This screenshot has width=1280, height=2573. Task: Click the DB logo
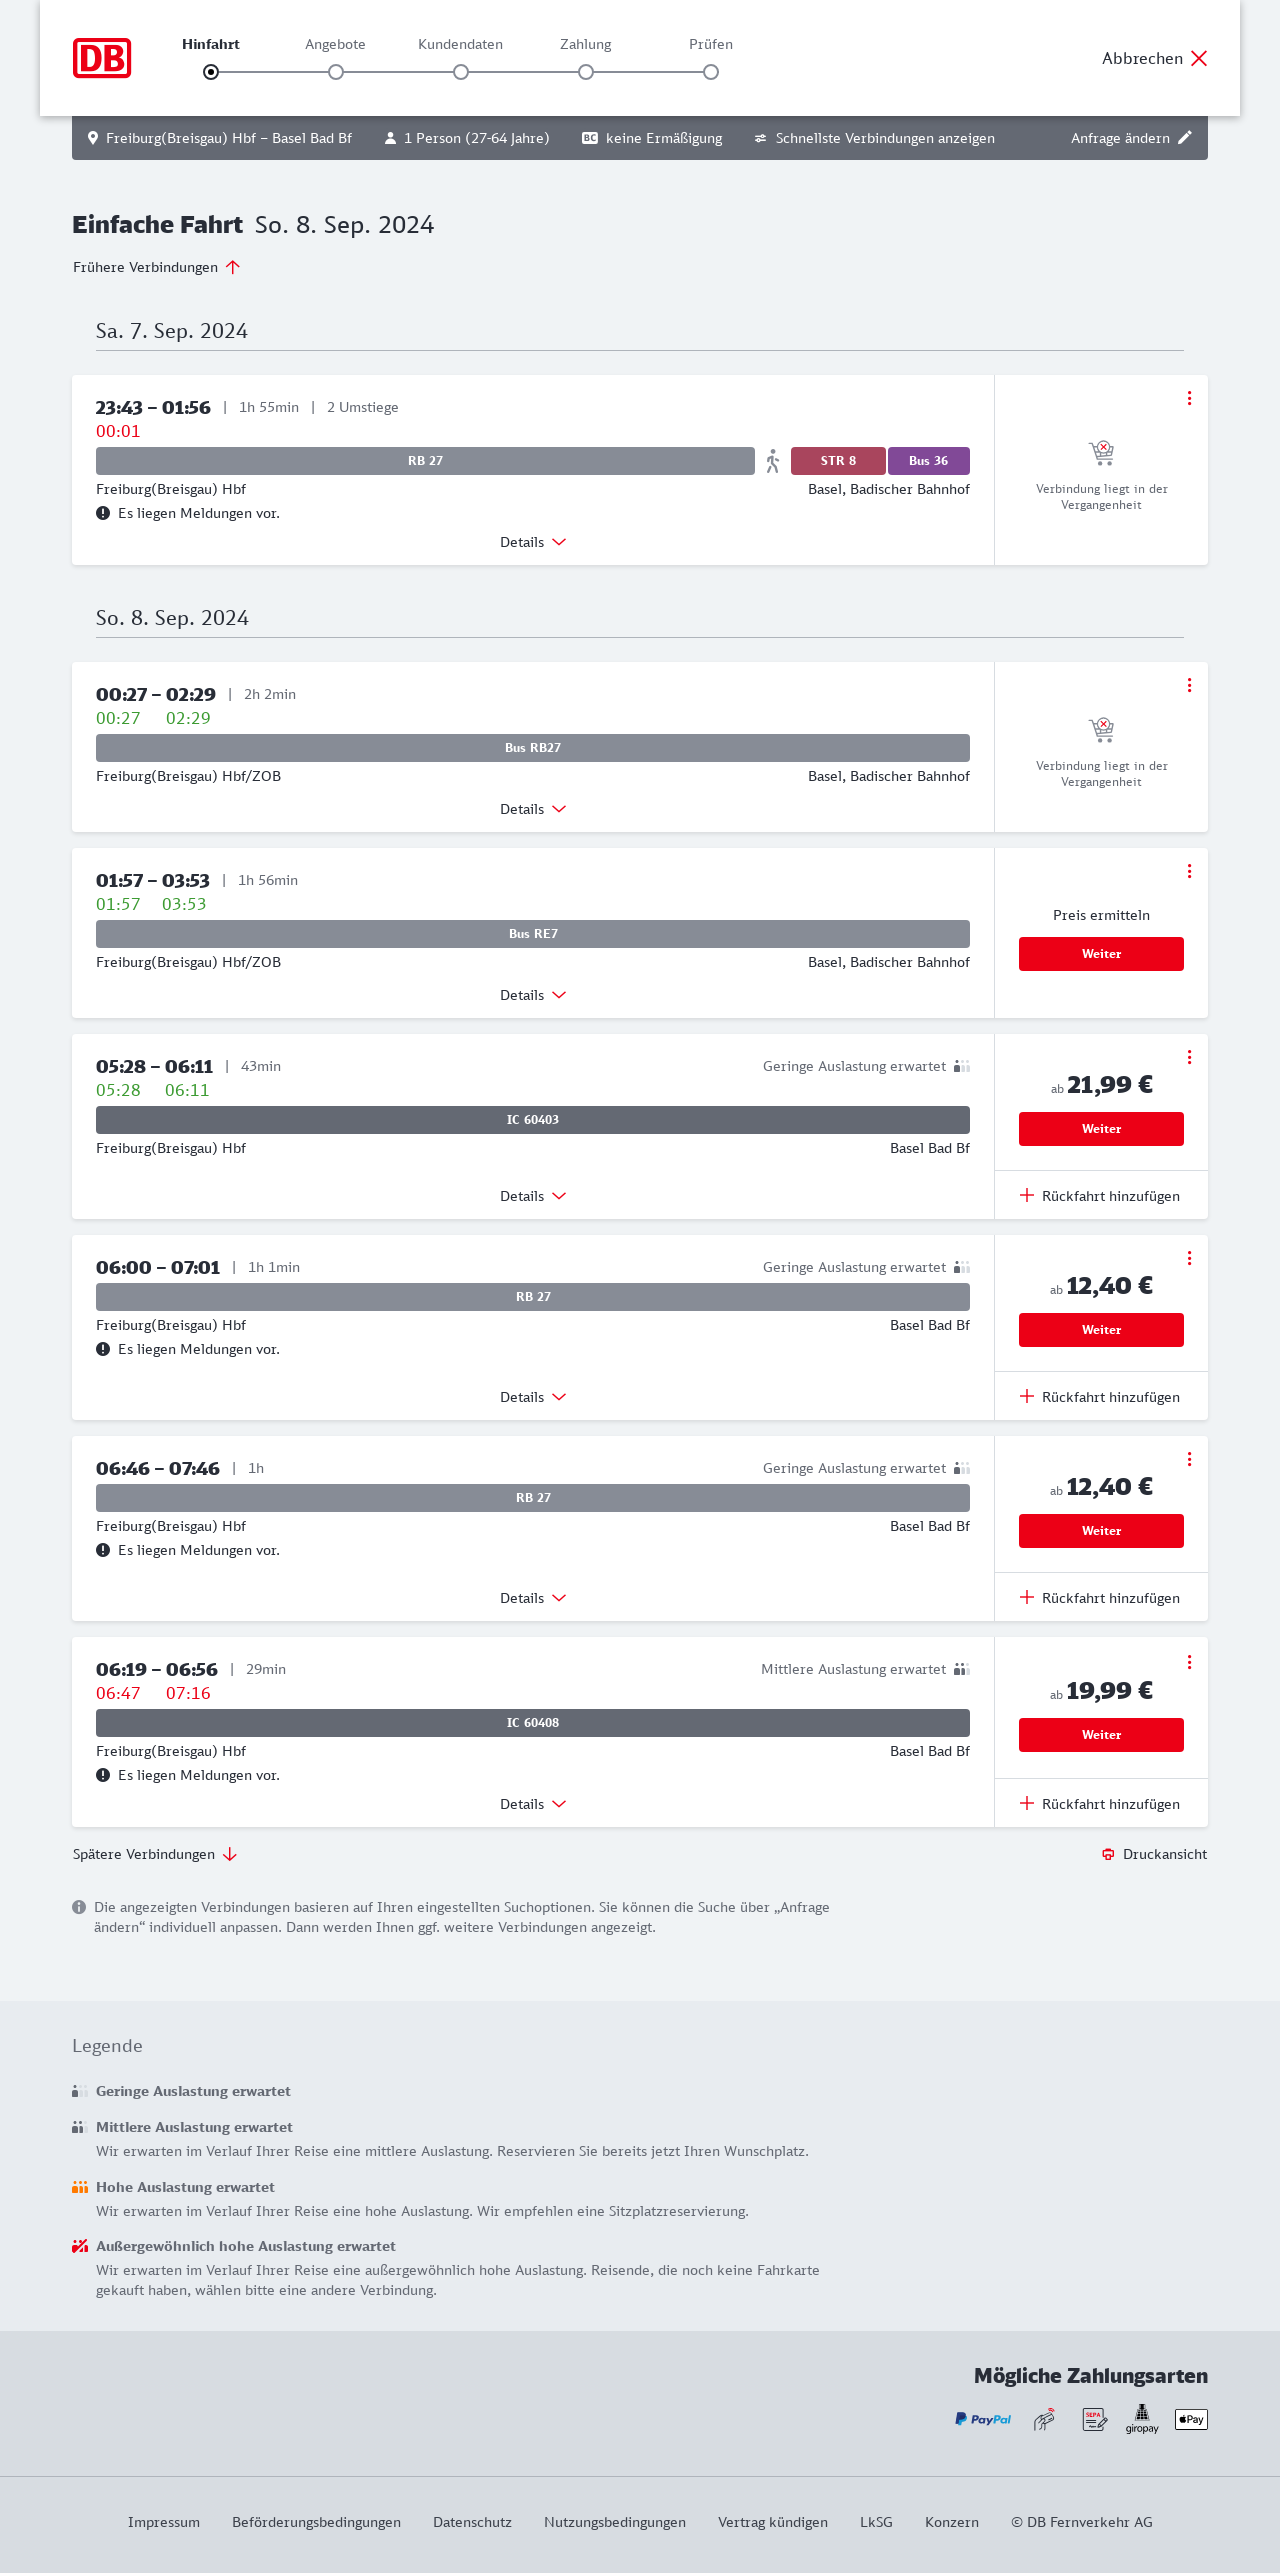coord(102,58)
